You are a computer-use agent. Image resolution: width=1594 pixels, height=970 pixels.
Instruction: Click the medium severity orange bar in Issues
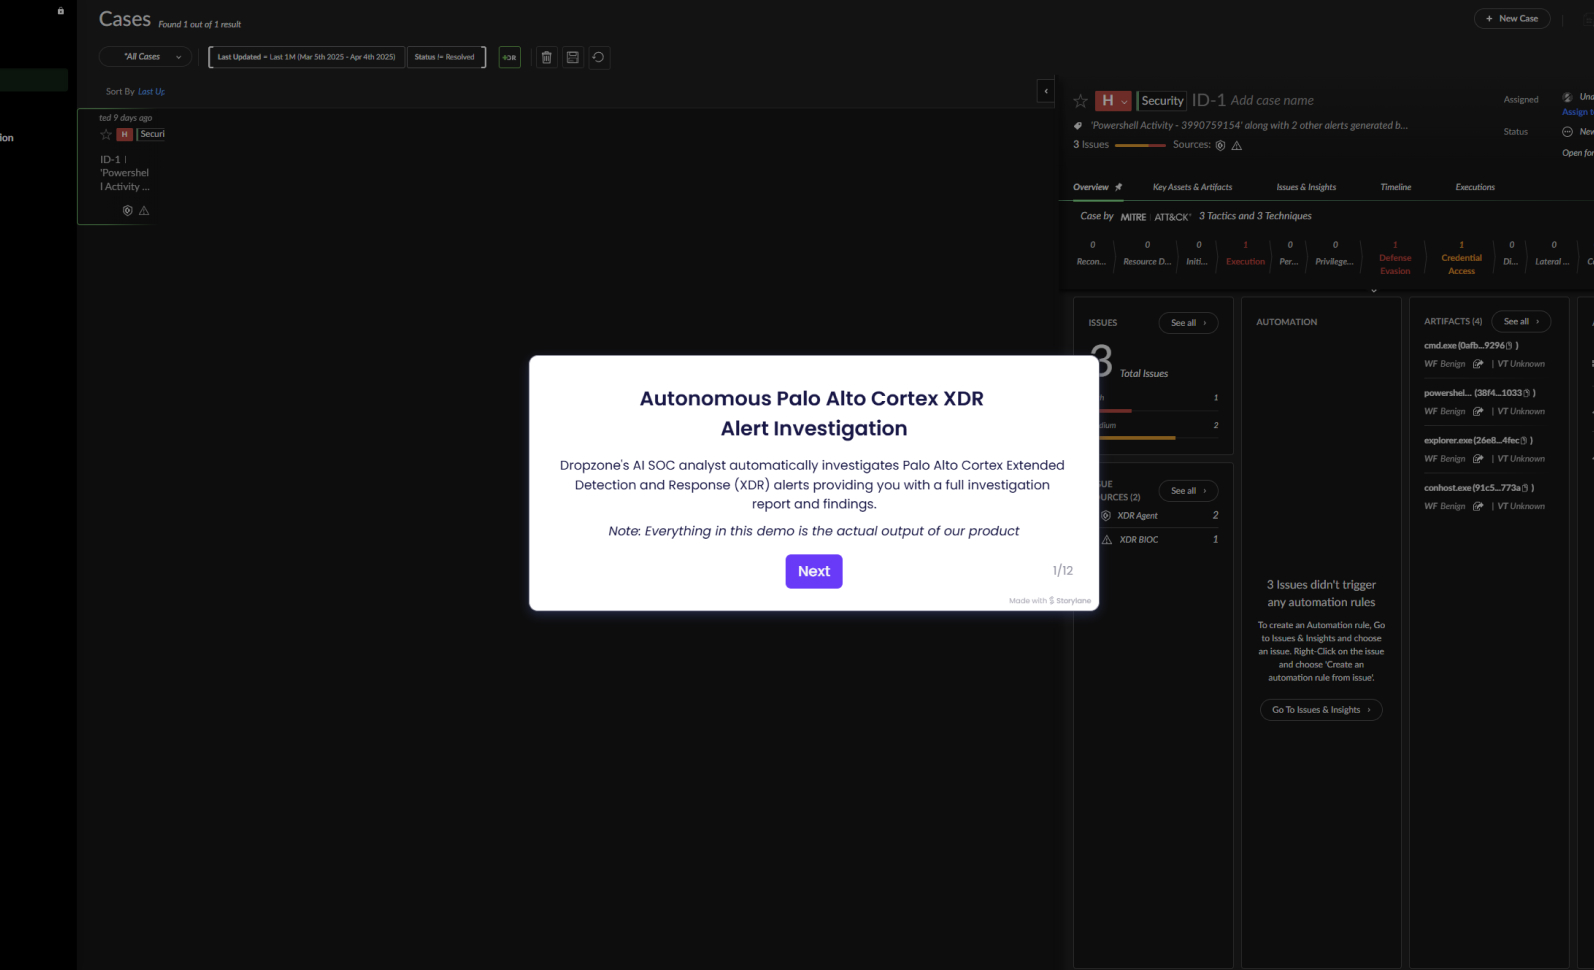click(x=1138, y=438)
